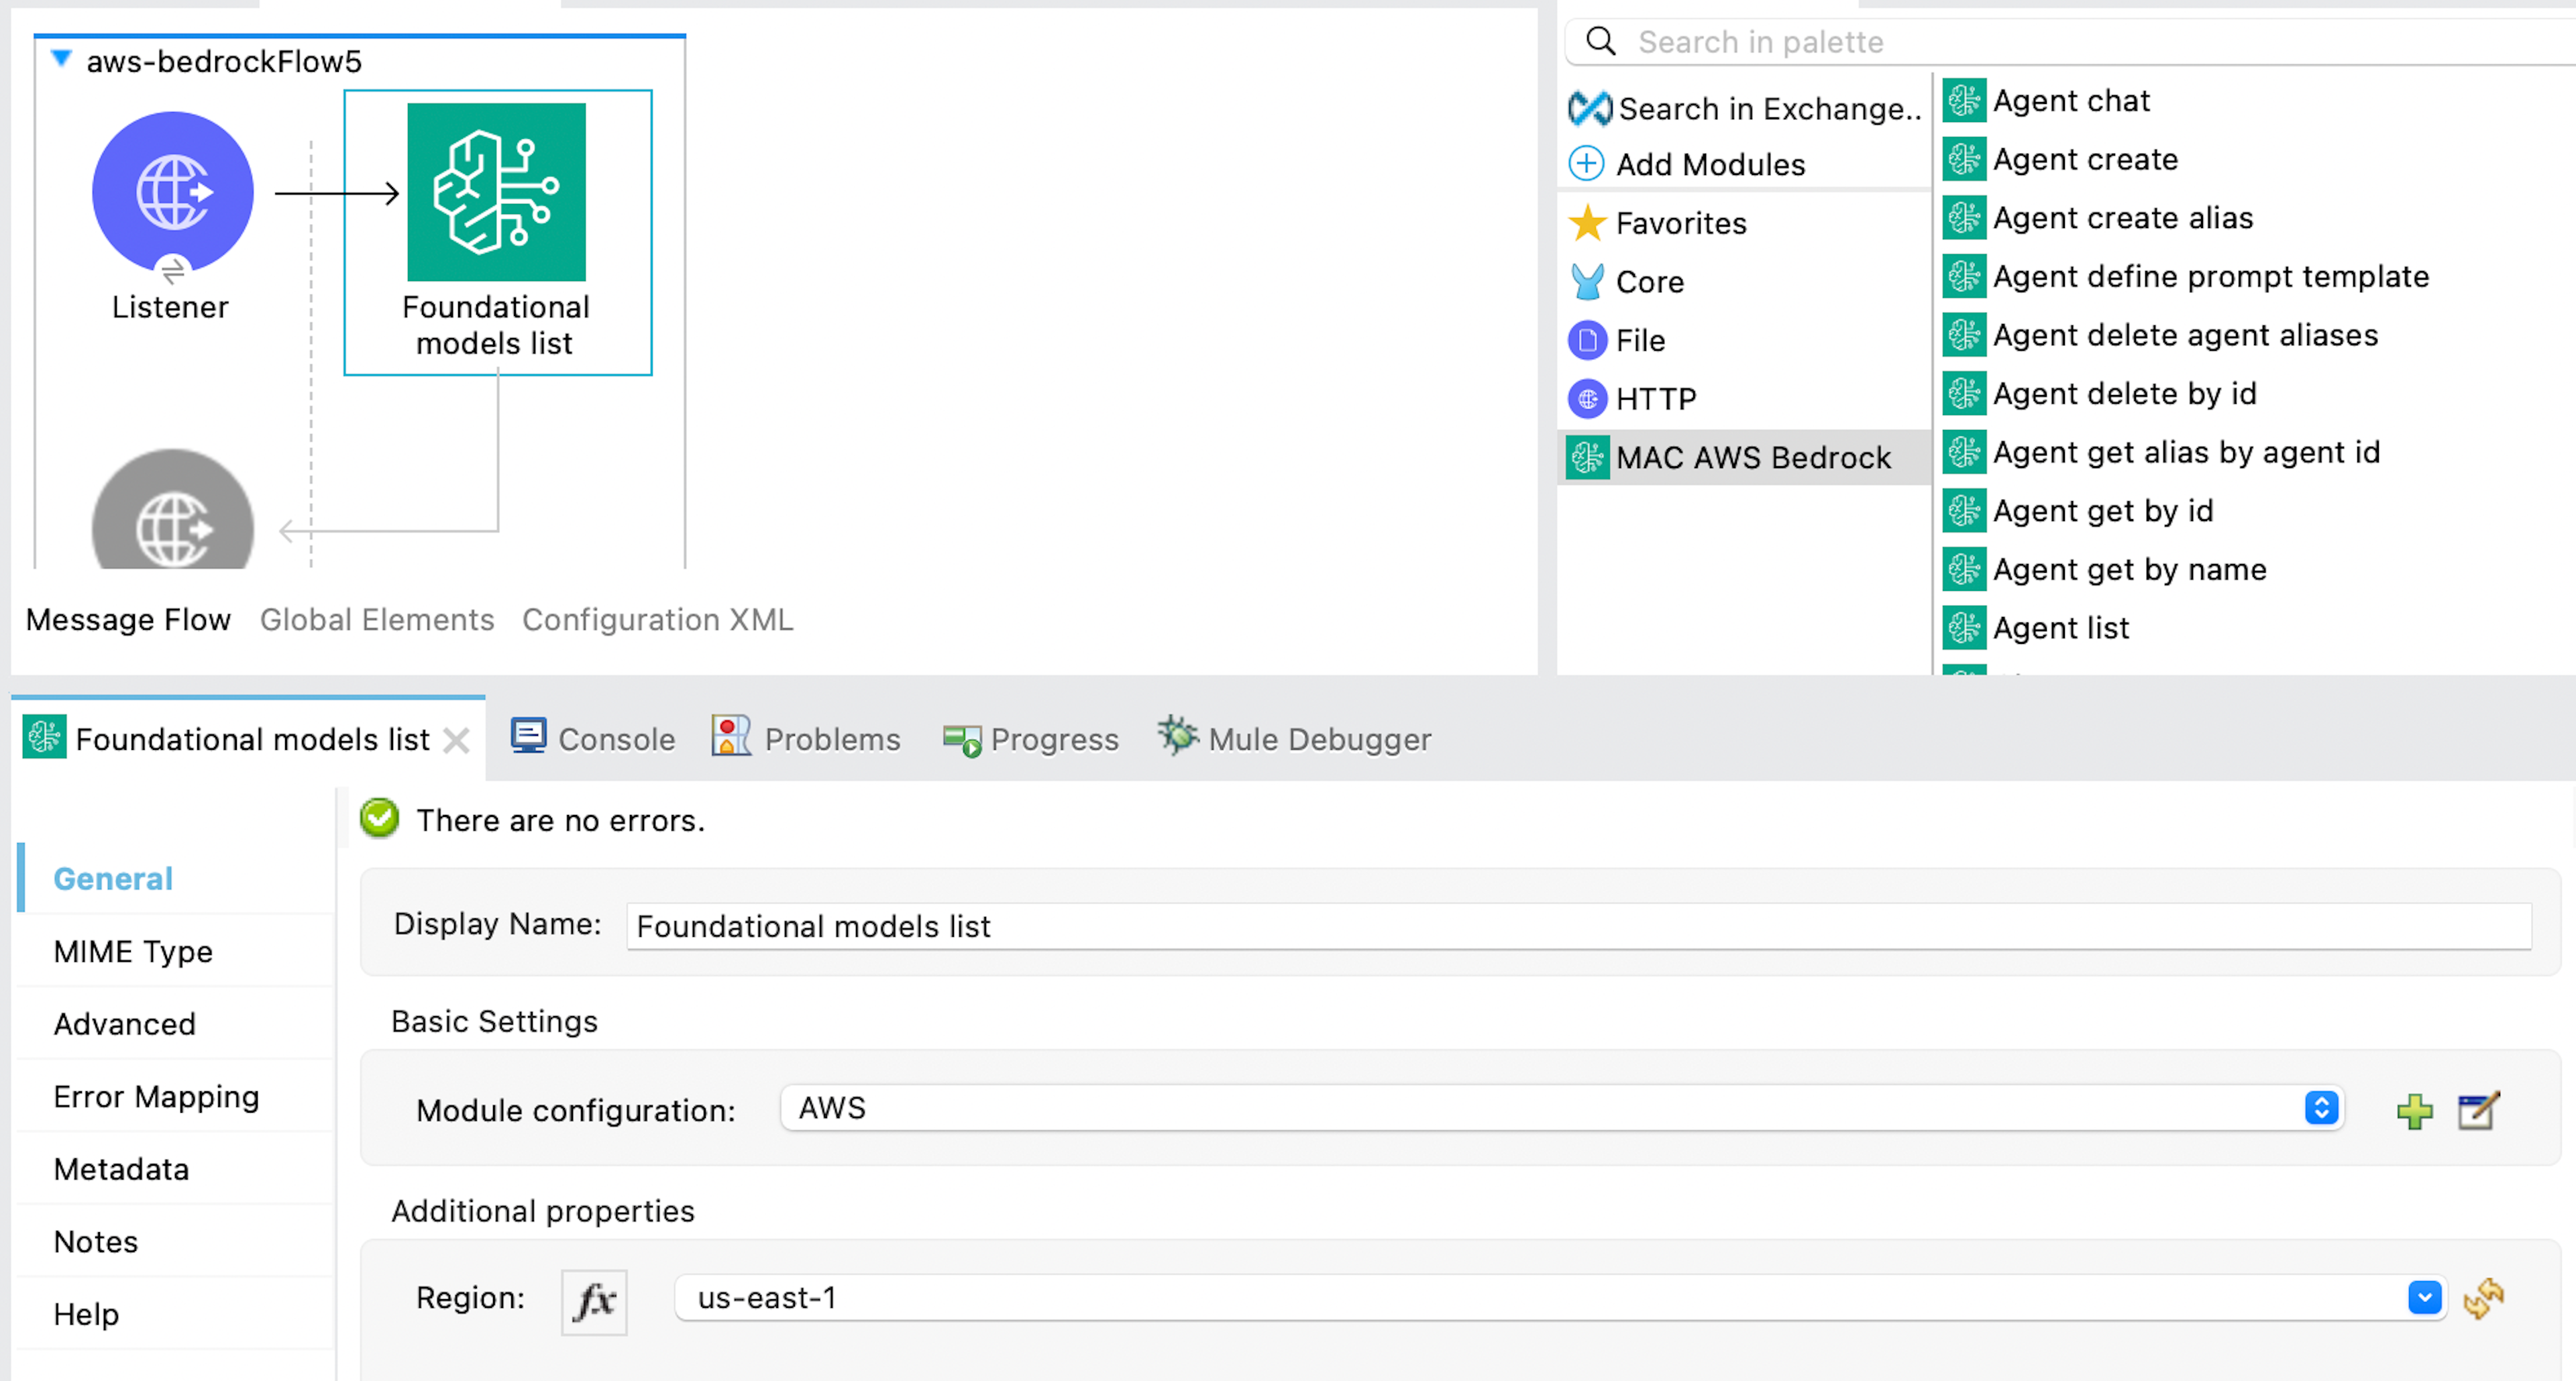This screenshot has width=2576, height=1381.
Task: Select the MAC AWS Bedrock category
Action: [x=1745, y=458]
